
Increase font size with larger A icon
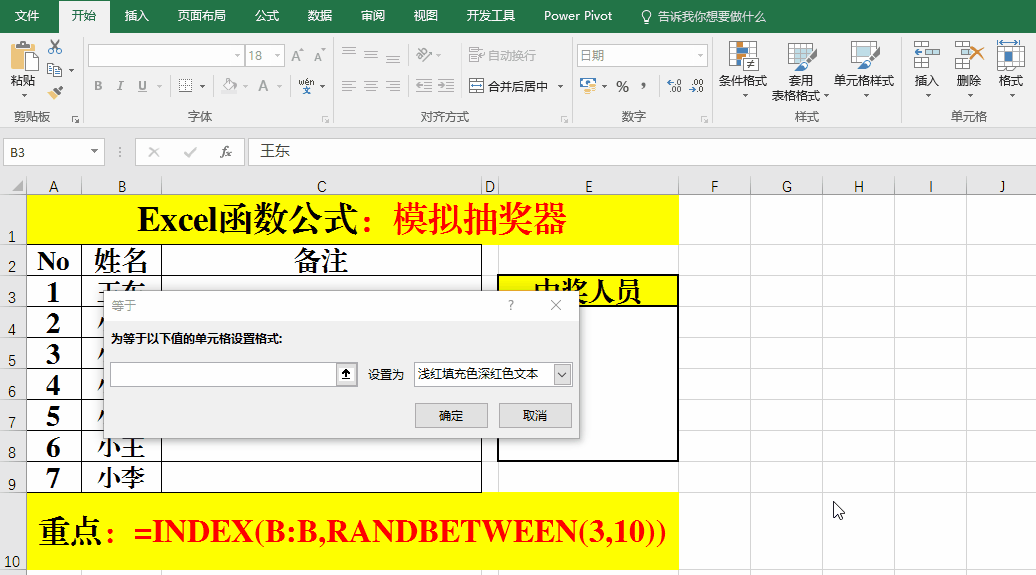pos(297,56)
